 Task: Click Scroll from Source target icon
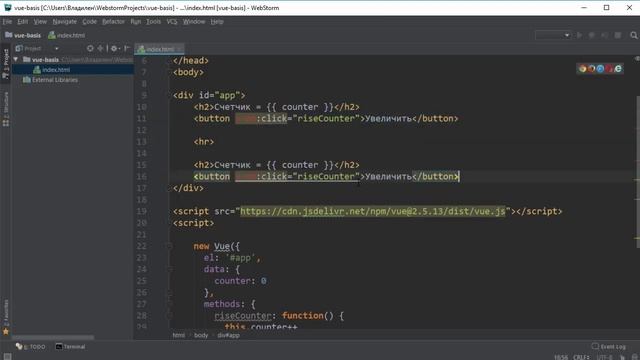(x=90, y=49)
